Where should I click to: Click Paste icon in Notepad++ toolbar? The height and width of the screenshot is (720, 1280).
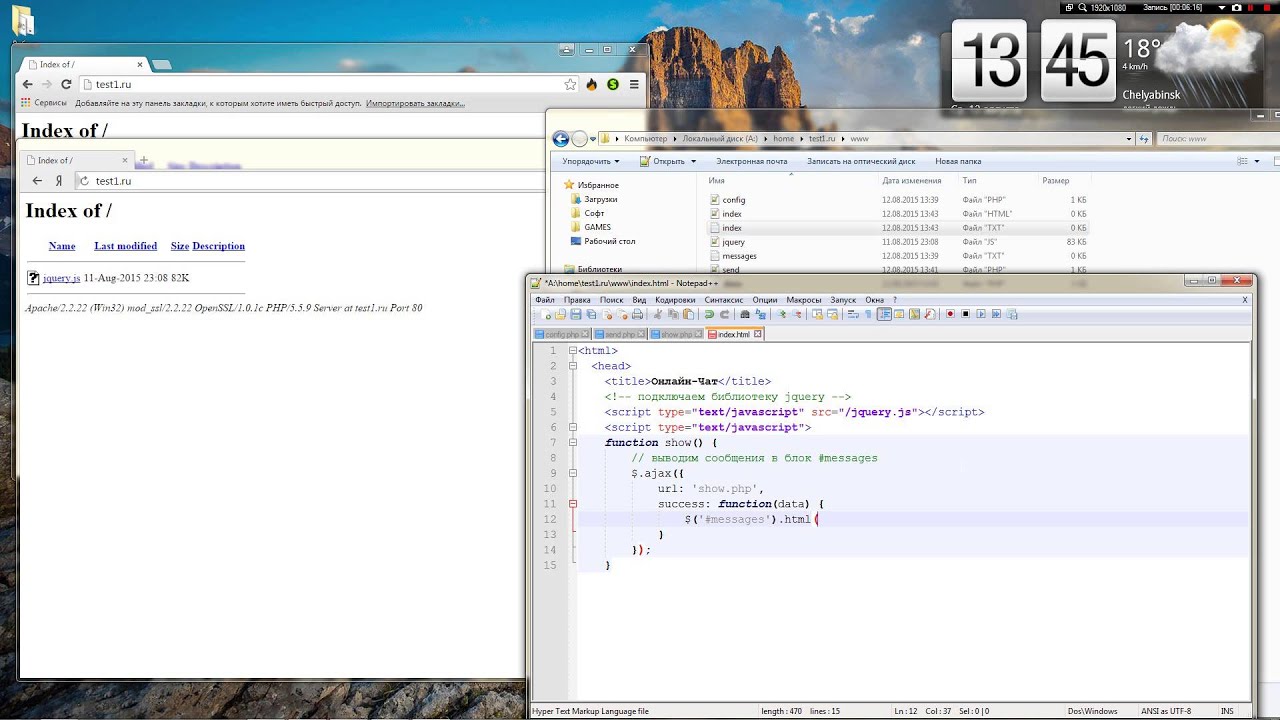tap(689, 314)
